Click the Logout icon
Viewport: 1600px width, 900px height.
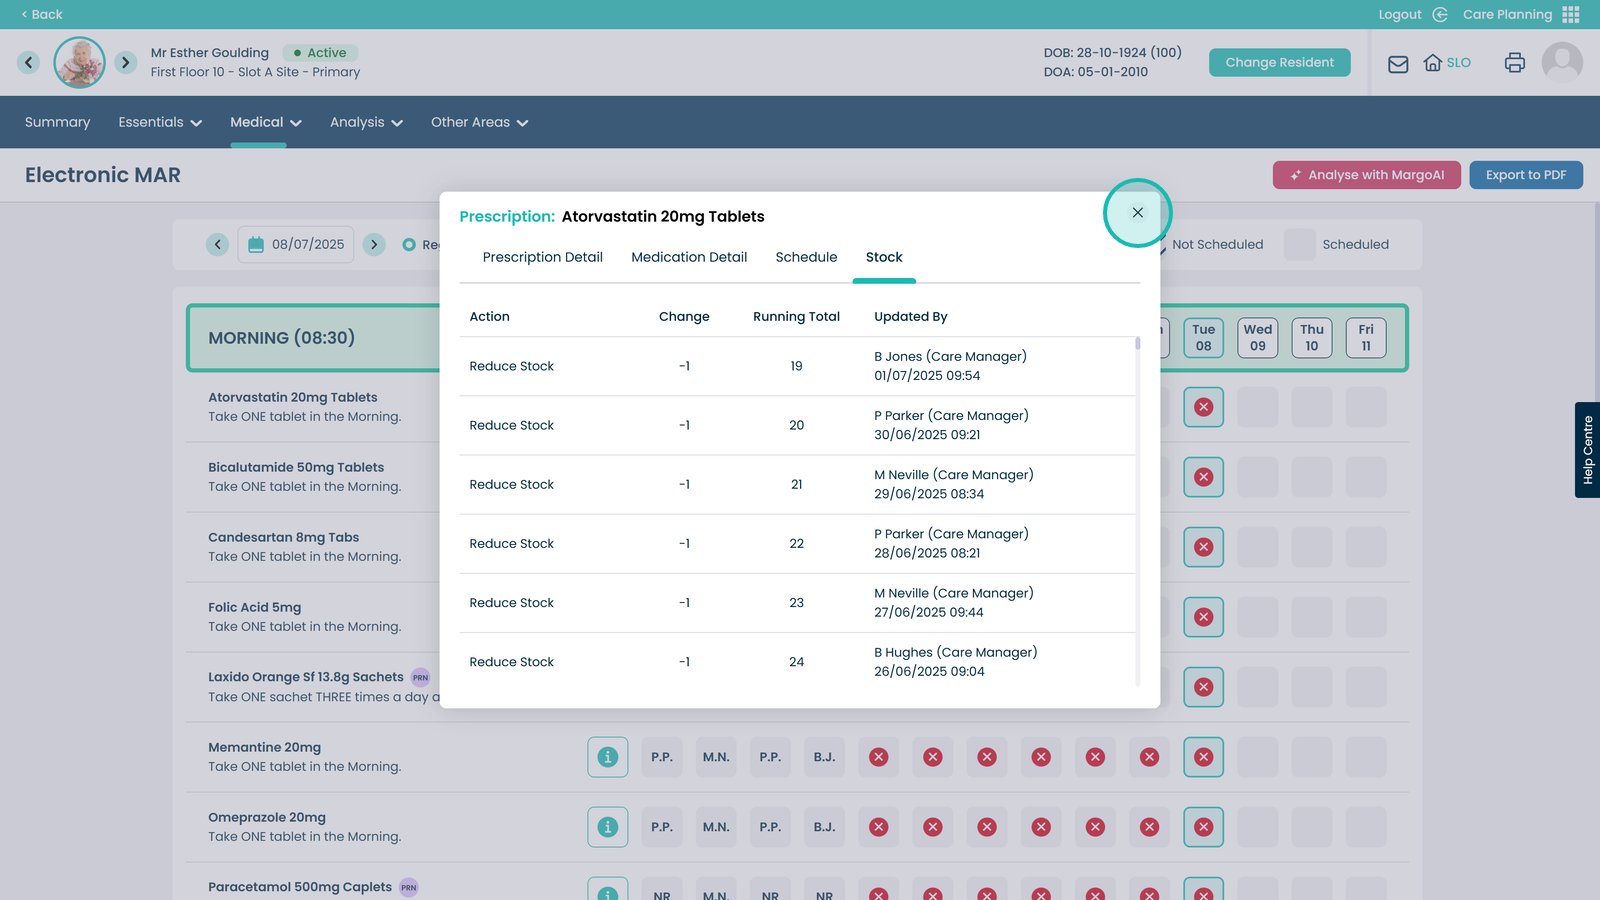coord(1440,14)
